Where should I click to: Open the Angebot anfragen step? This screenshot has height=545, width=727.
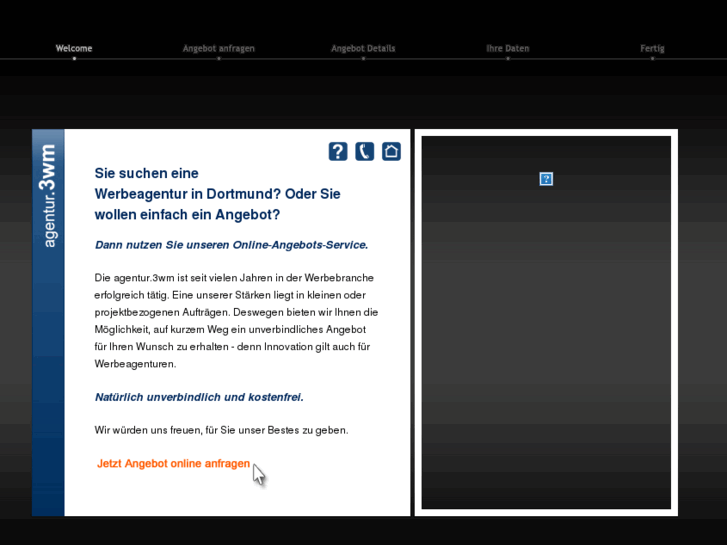click(x=219, y=48)
